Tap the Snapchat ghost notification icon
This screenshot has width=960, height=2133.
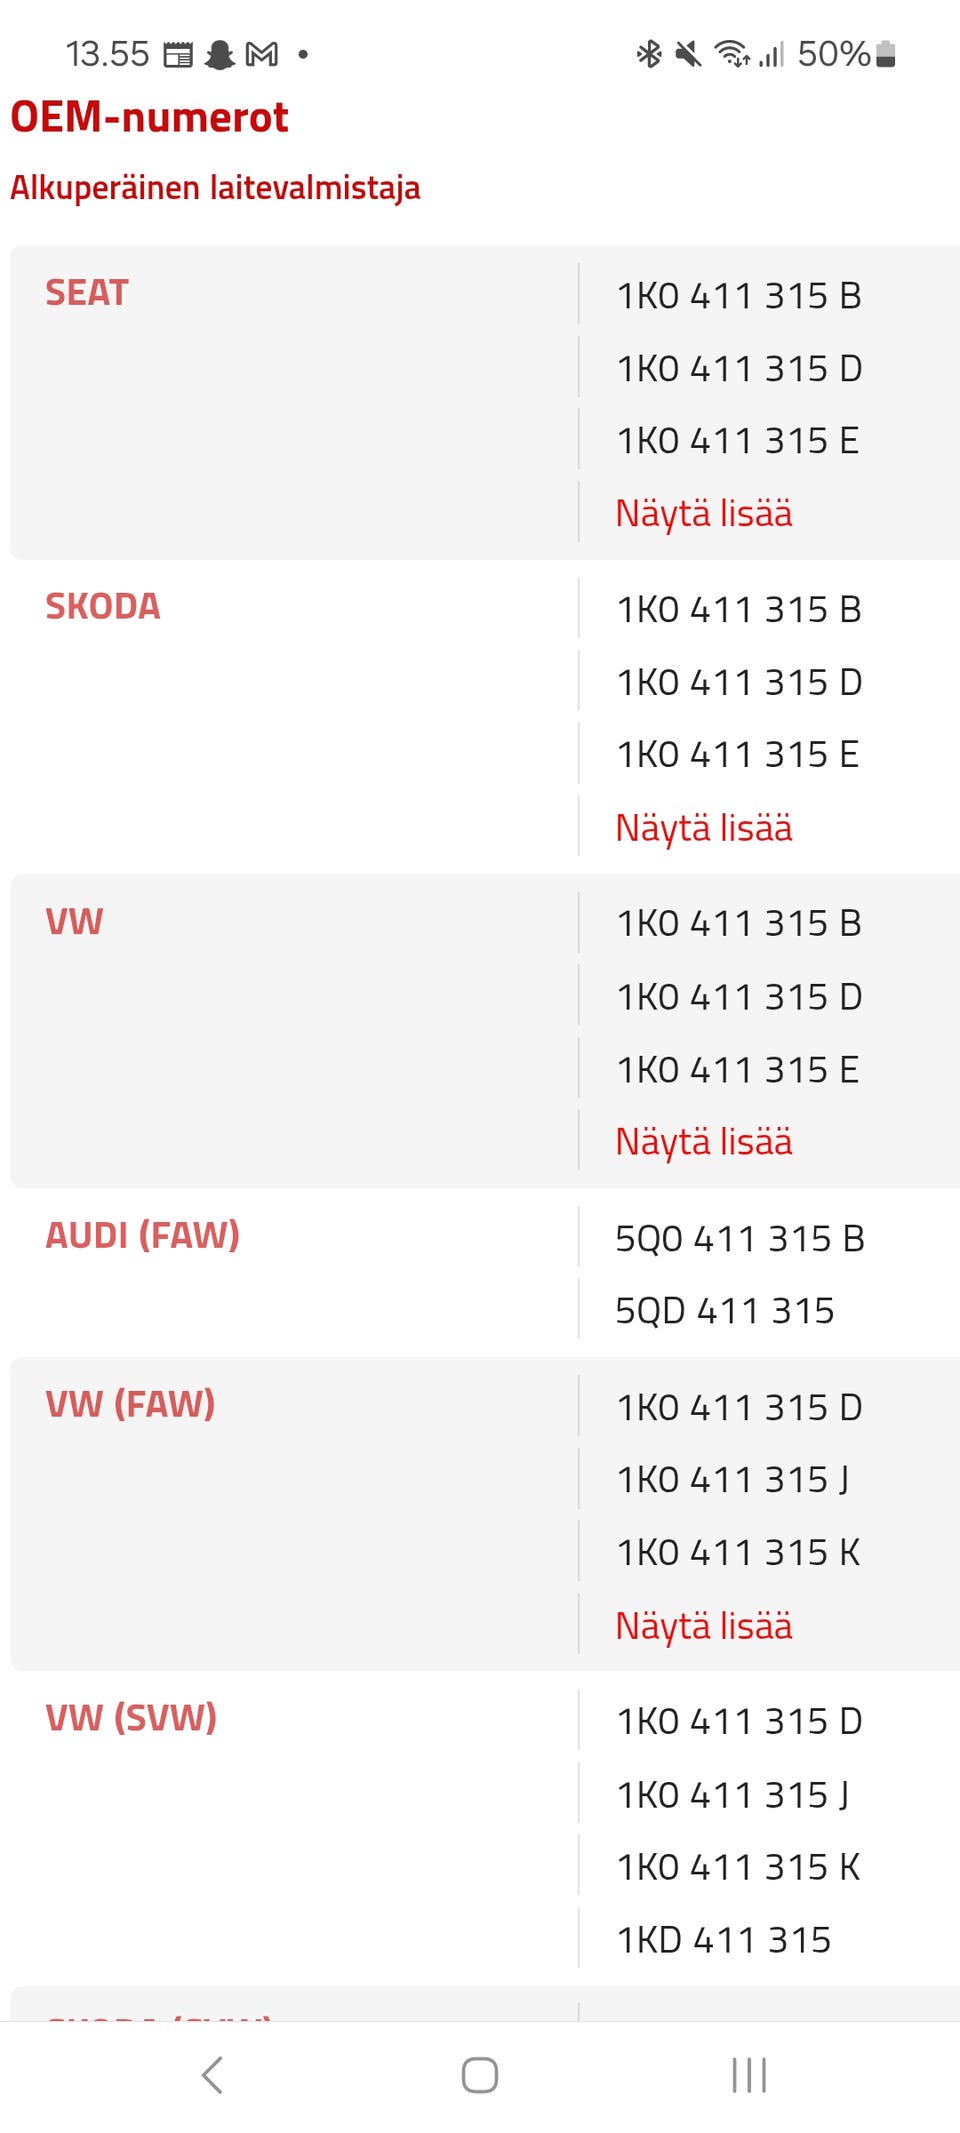tap(219, 54)
